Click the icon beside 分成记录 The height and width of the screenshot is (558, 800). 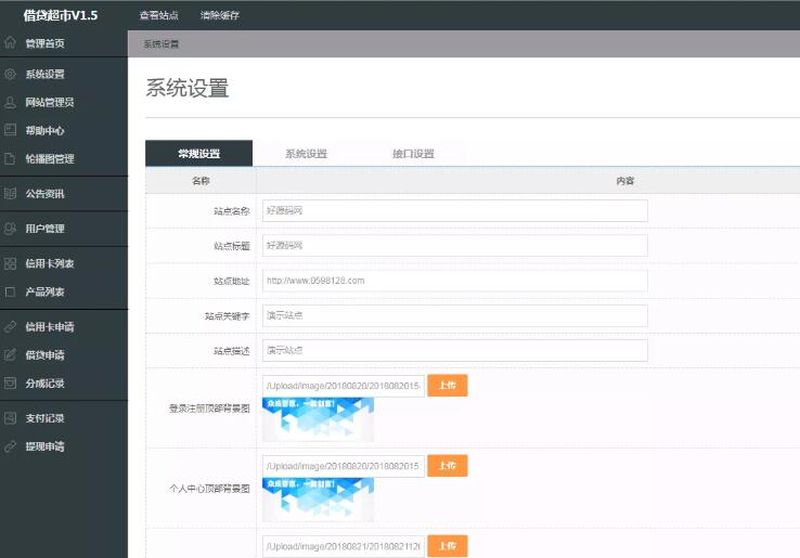(10, 383)
